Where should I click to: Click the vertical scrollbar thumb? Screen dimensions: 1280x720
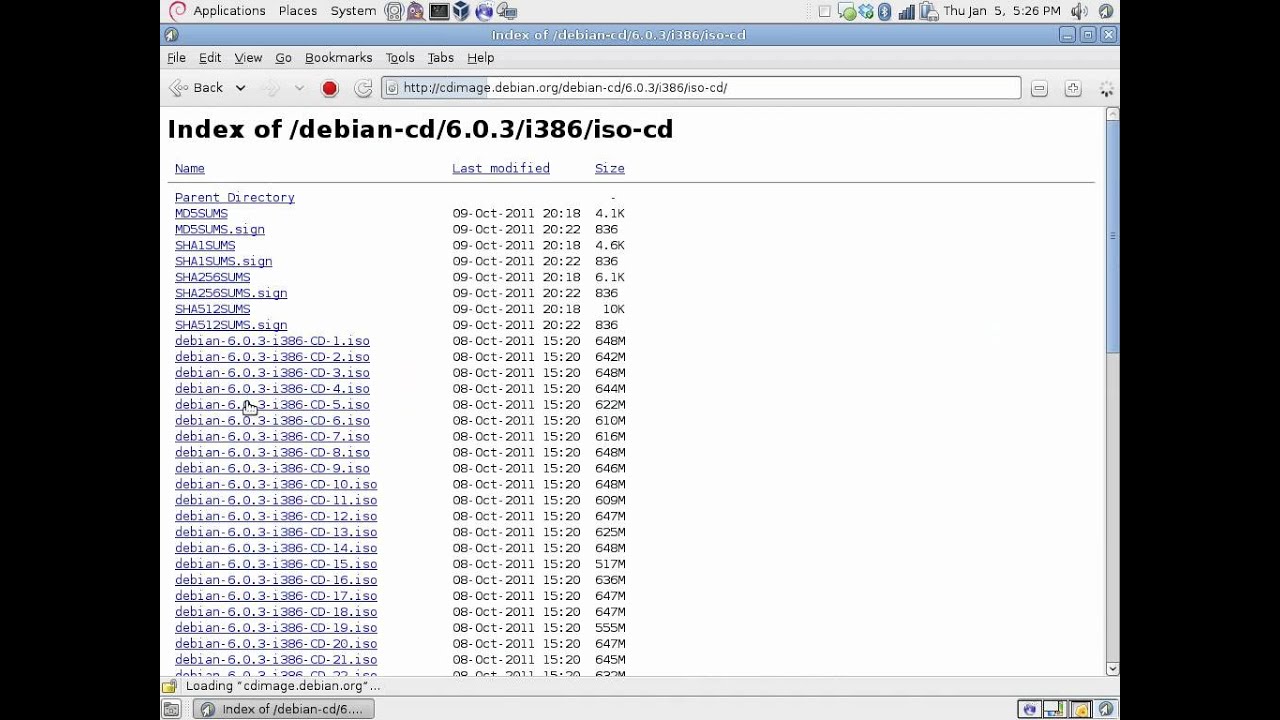[1112, 236]
